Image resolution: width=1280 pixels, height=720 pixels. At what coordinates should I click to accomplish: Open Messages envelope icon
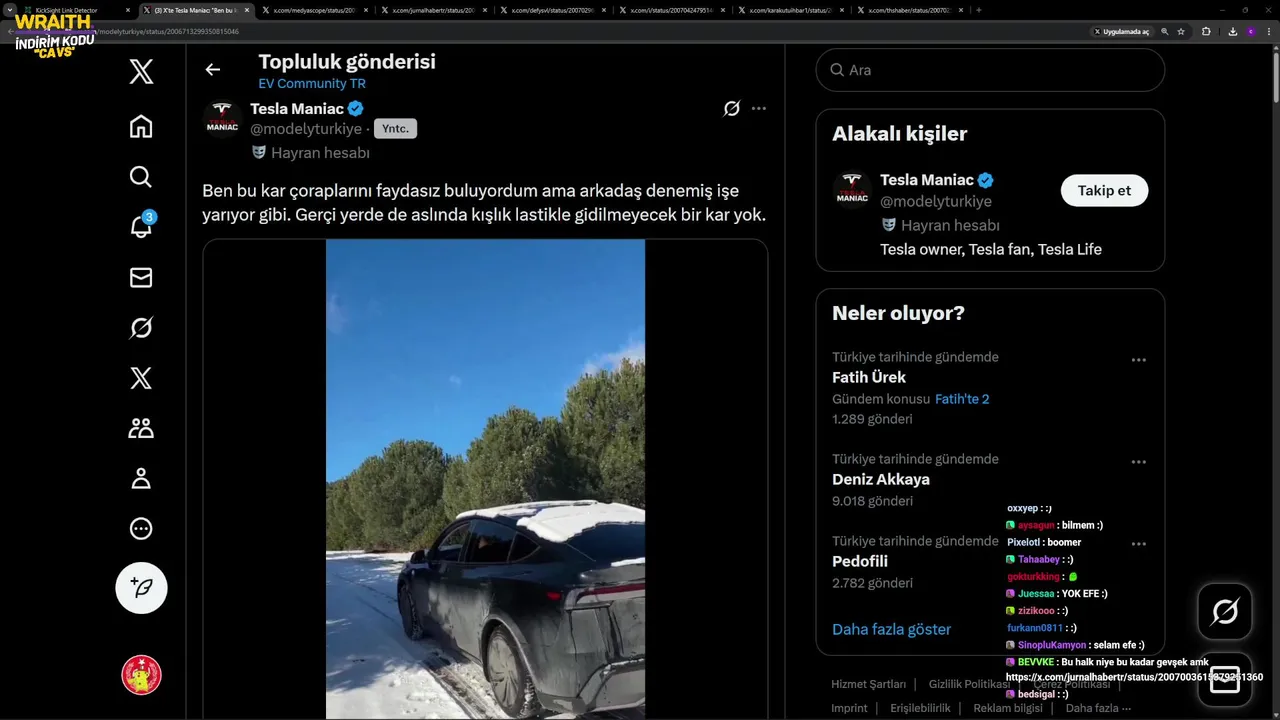click(x=141, y=277)
